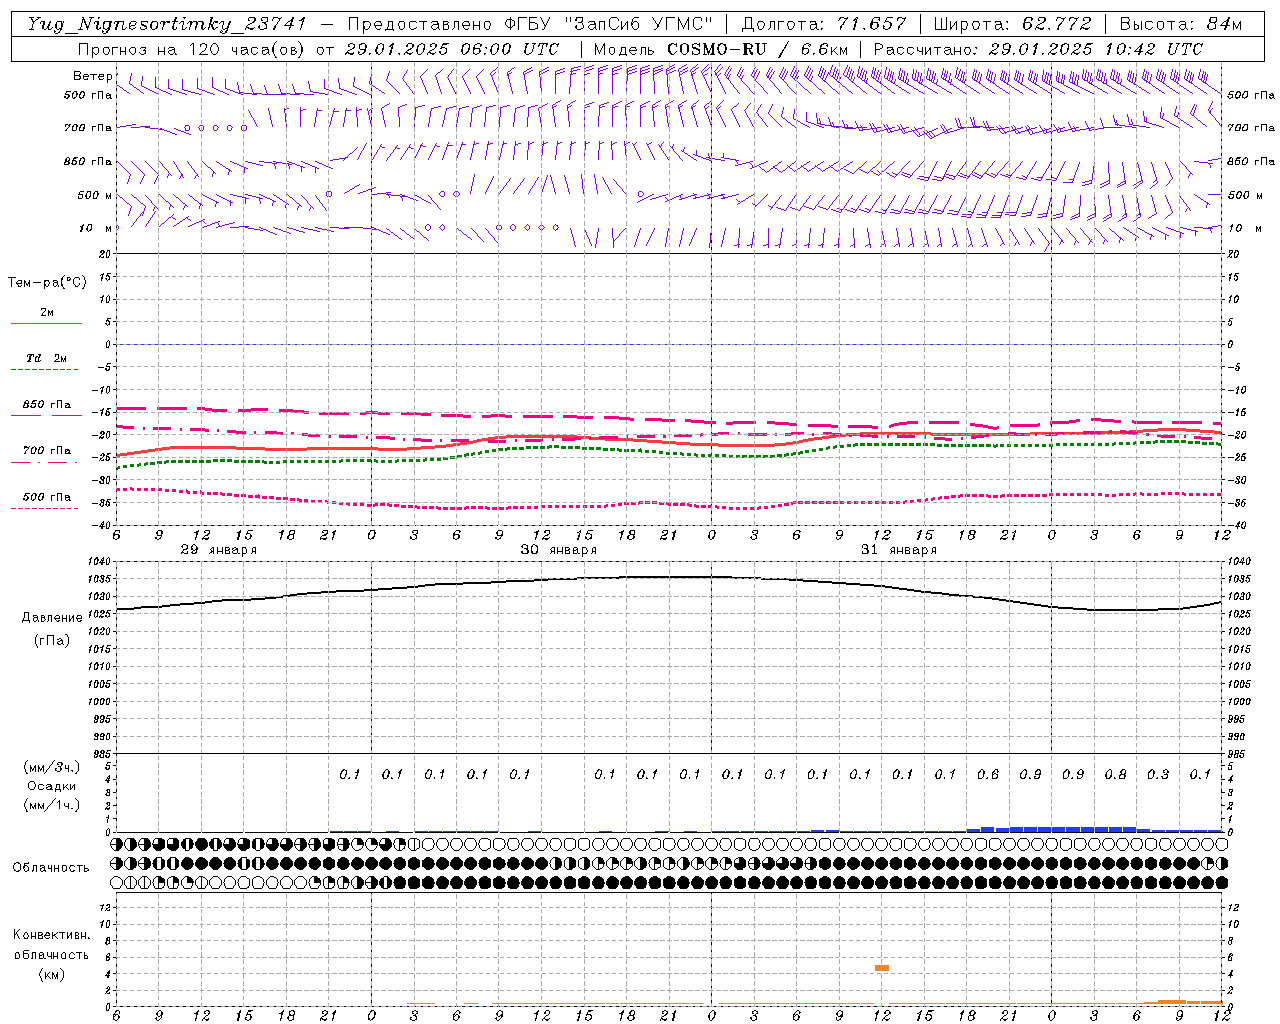The height and width of the screenshot is (1024, 1280).
Task: Click the (мм/1ч.) units label
Action: pos(51,805)
